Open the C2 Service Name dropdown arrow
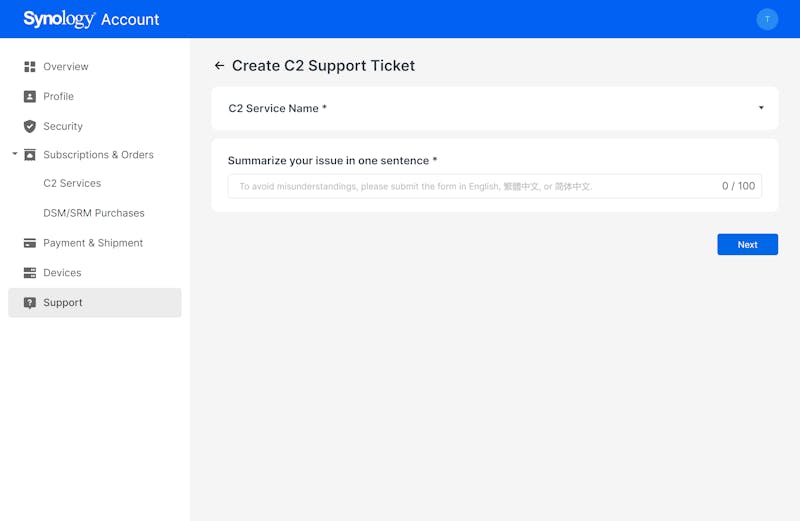The width and height of the screenshot is (800, 521). click(x=761, y=108)
